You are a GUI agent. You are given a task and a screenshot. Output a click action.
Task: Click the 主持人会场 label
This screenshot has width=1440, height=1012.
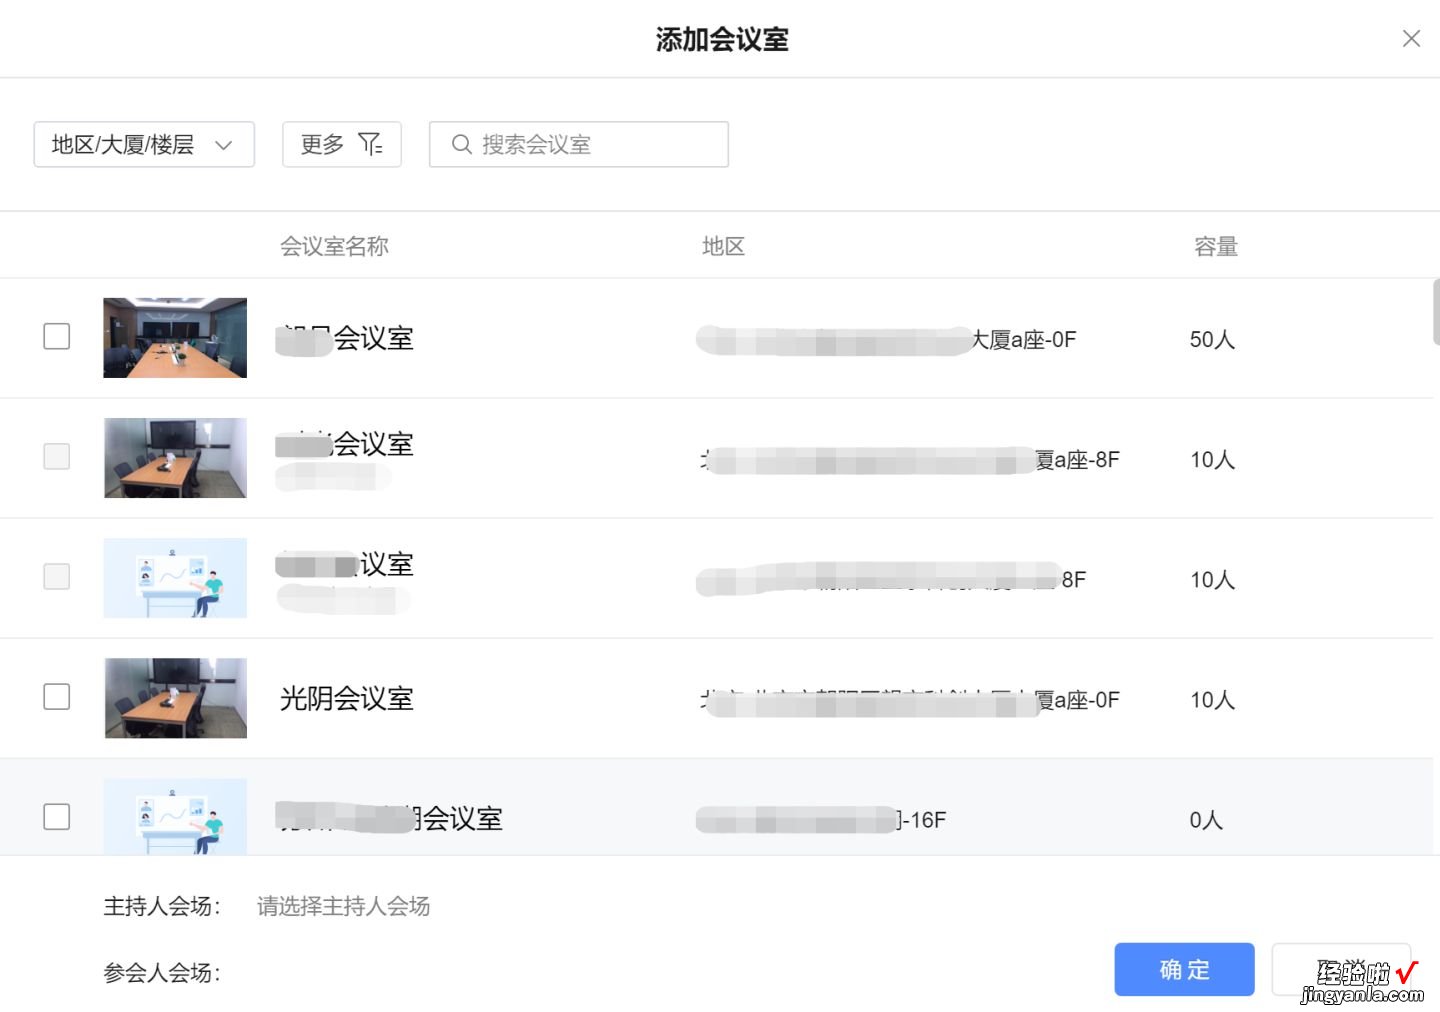click(x=162, y=906)
